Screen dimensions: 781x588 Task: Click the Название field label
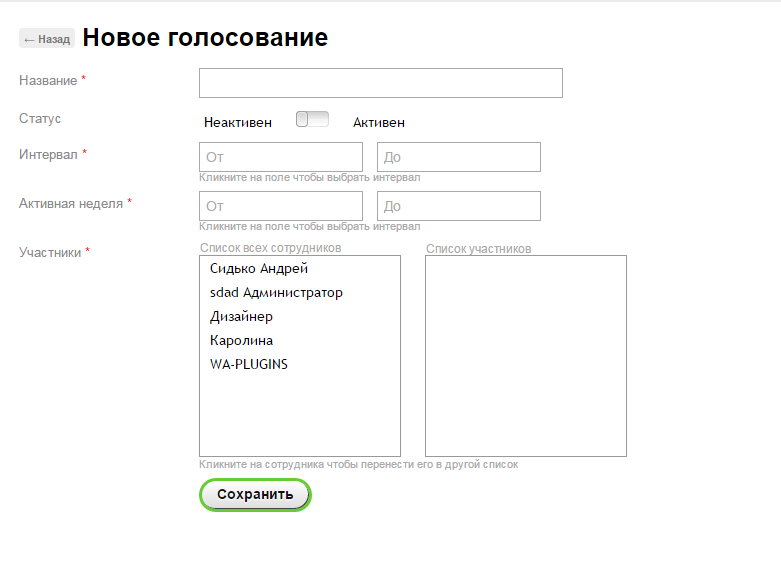coord(48,80)
